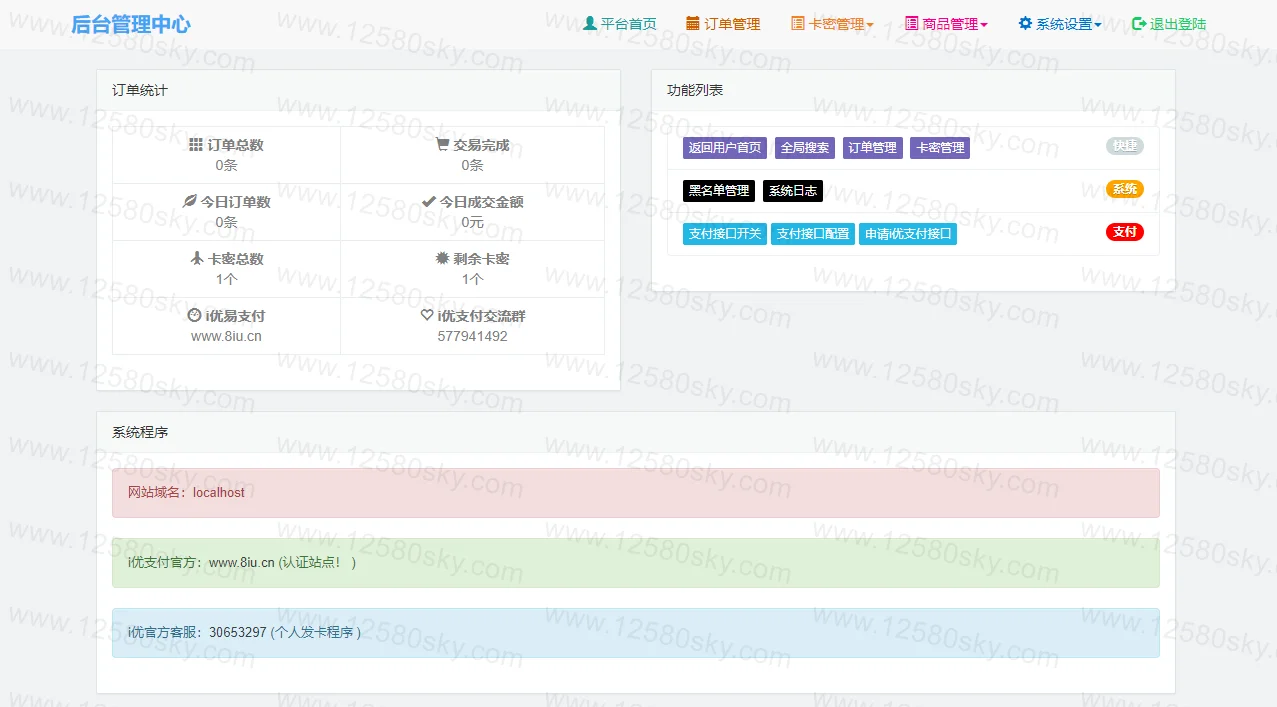Open the 系统日志 button
1277x707 pixels.
(x=793, y=191)
